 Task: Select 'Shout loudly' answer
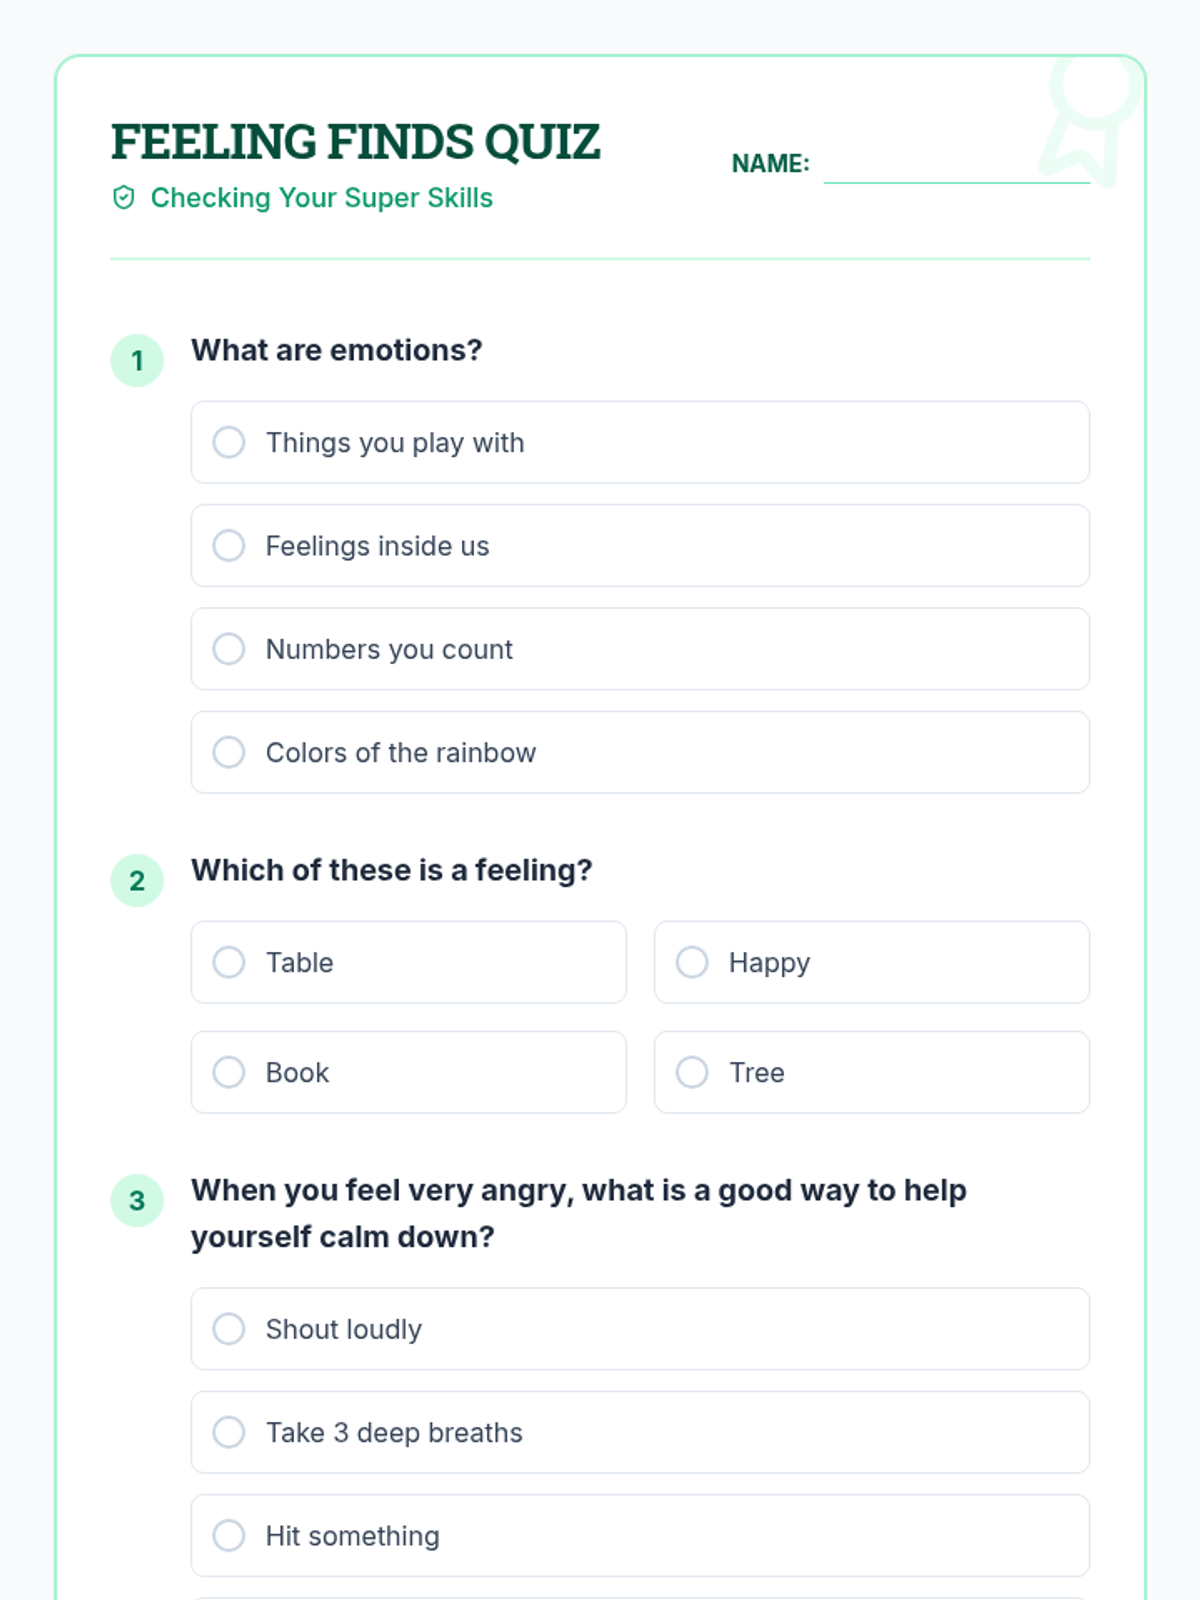640,1329
